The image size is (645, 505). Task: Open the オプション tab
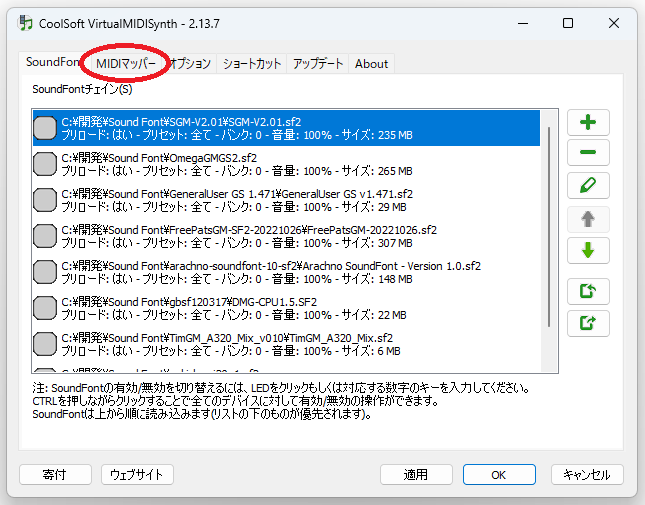point(190,64)
